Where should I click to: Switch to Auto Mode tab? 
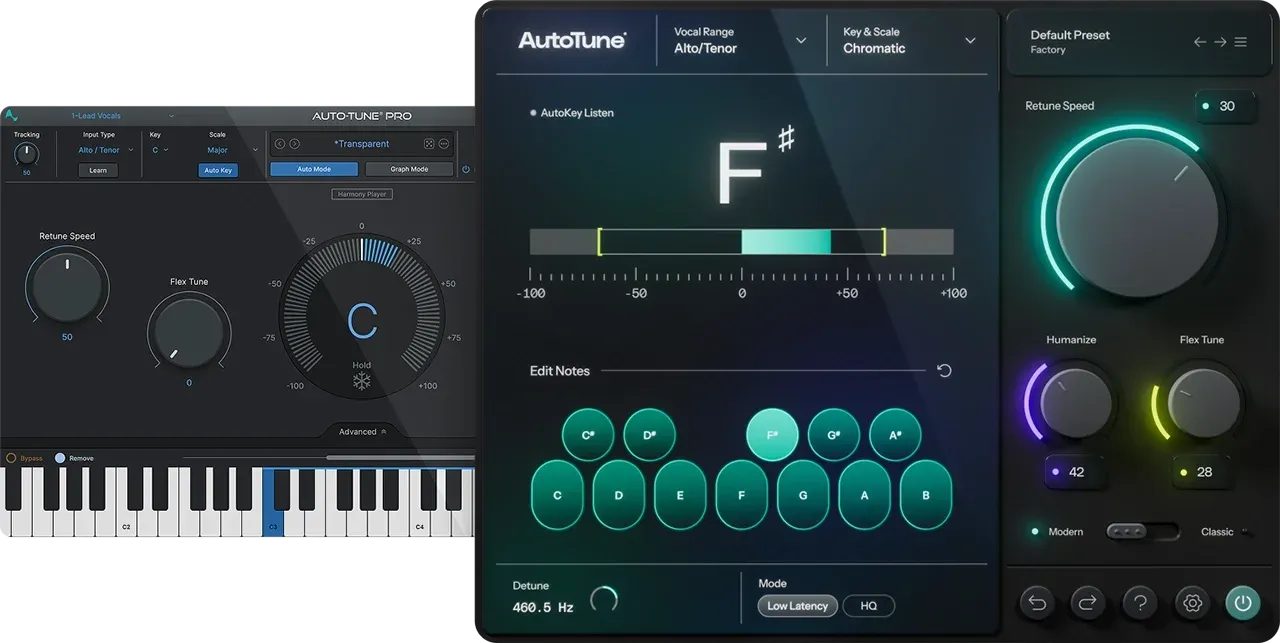[x=314, y=169]
